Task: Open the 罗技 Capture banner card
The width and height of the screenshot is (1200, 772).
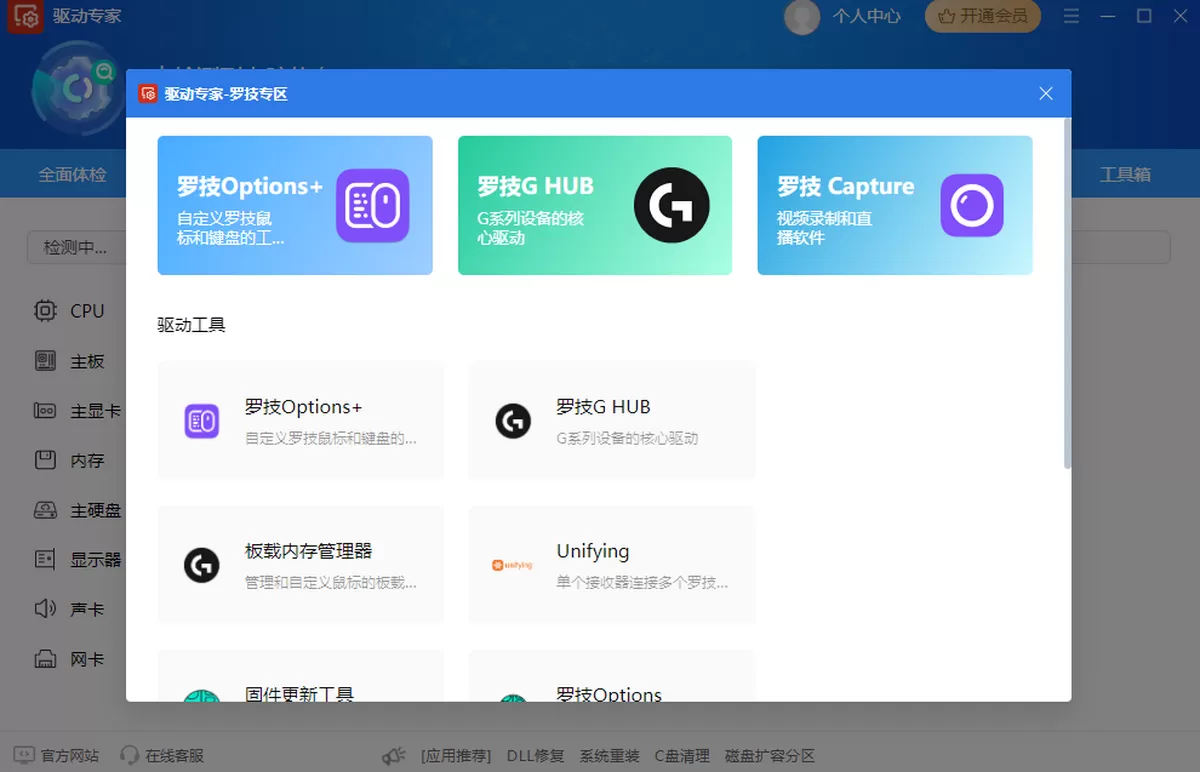Action: (x=895, y=205)
